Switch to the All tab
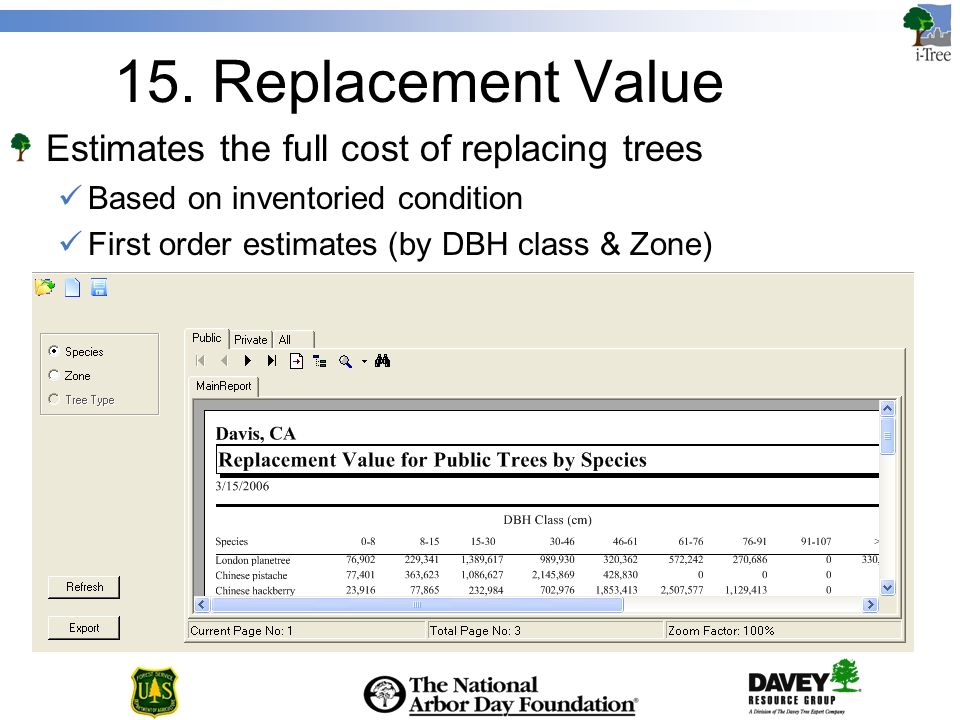Image resolution: width=960 pixels, height=720 pixels. tap(294, 339)
